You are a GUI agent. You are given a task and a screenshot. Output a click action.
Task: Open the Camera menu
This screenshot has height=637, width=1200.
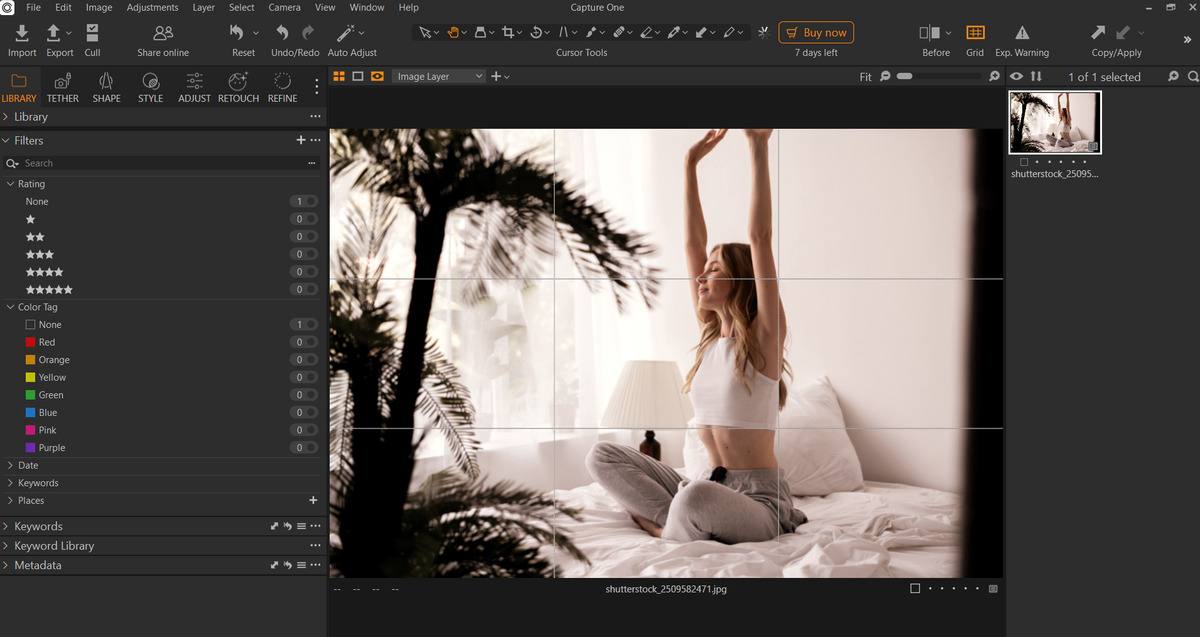[x=284, y=7]
